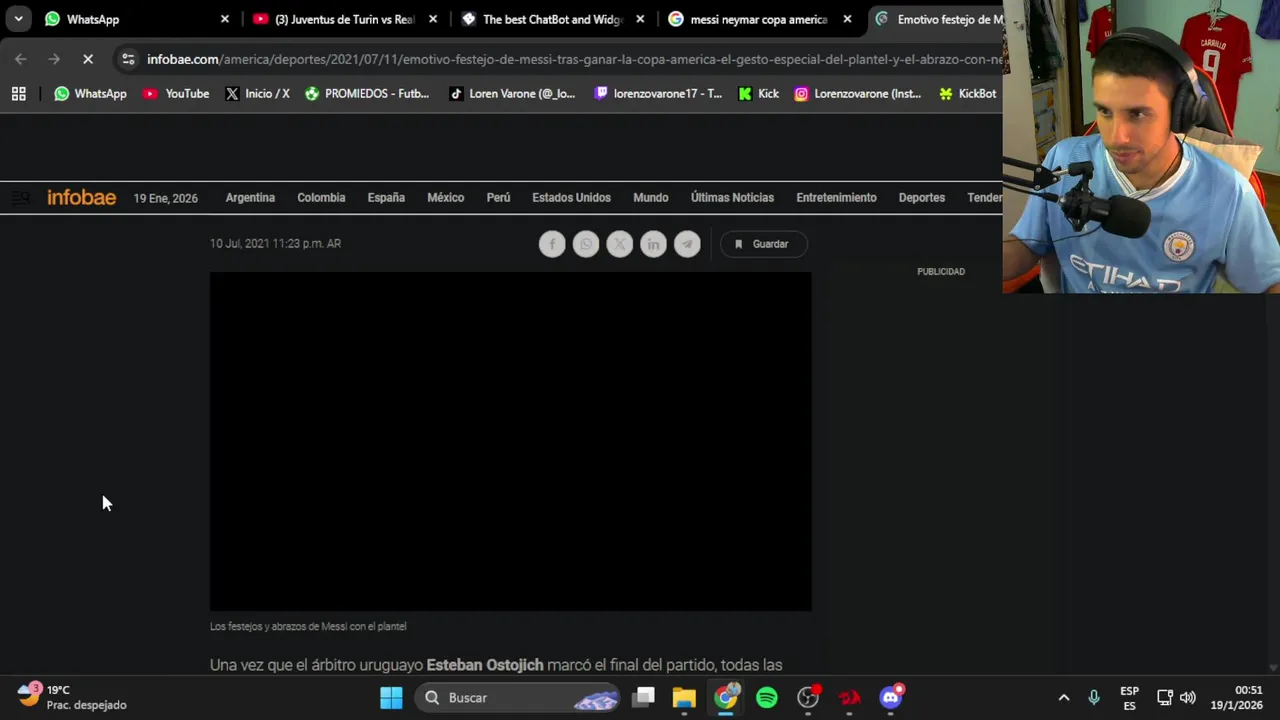The image size is (1280, 720).
Task: Go to the infobae home logo
Action: coord(81,197)
